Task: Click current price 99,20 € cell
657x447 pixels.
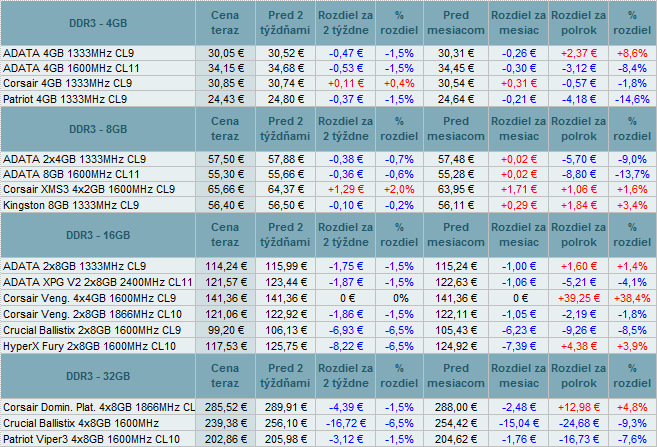Action: click(x=226, y=330)
